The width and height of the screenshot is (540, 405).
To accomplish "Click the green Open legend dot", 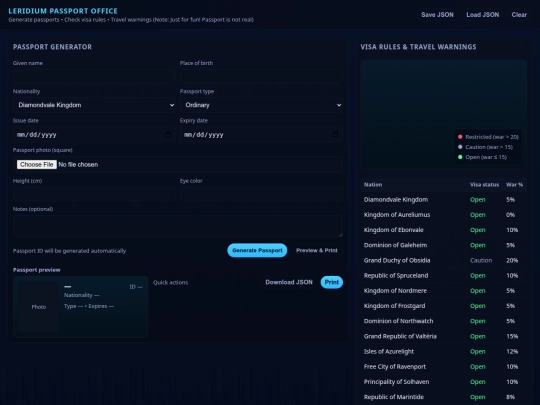I will tap(460, 157).
